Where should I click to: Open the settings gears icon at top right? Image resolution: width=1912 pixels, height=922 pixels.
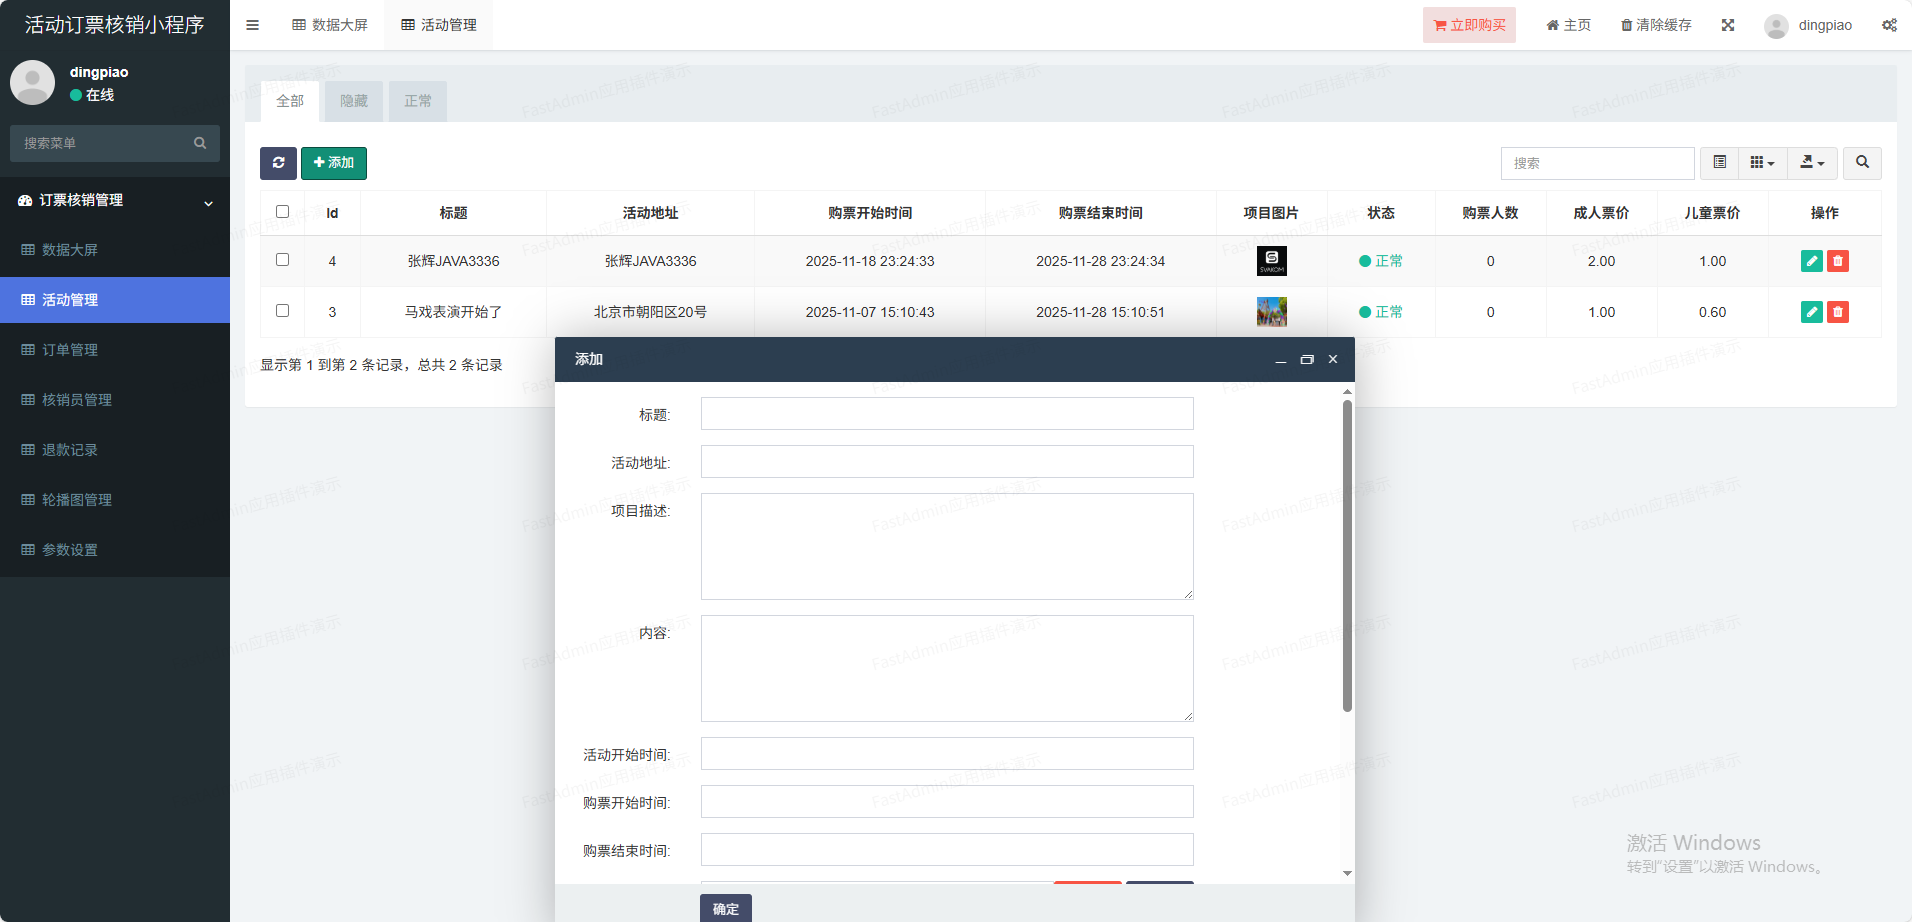point(1888,25)
